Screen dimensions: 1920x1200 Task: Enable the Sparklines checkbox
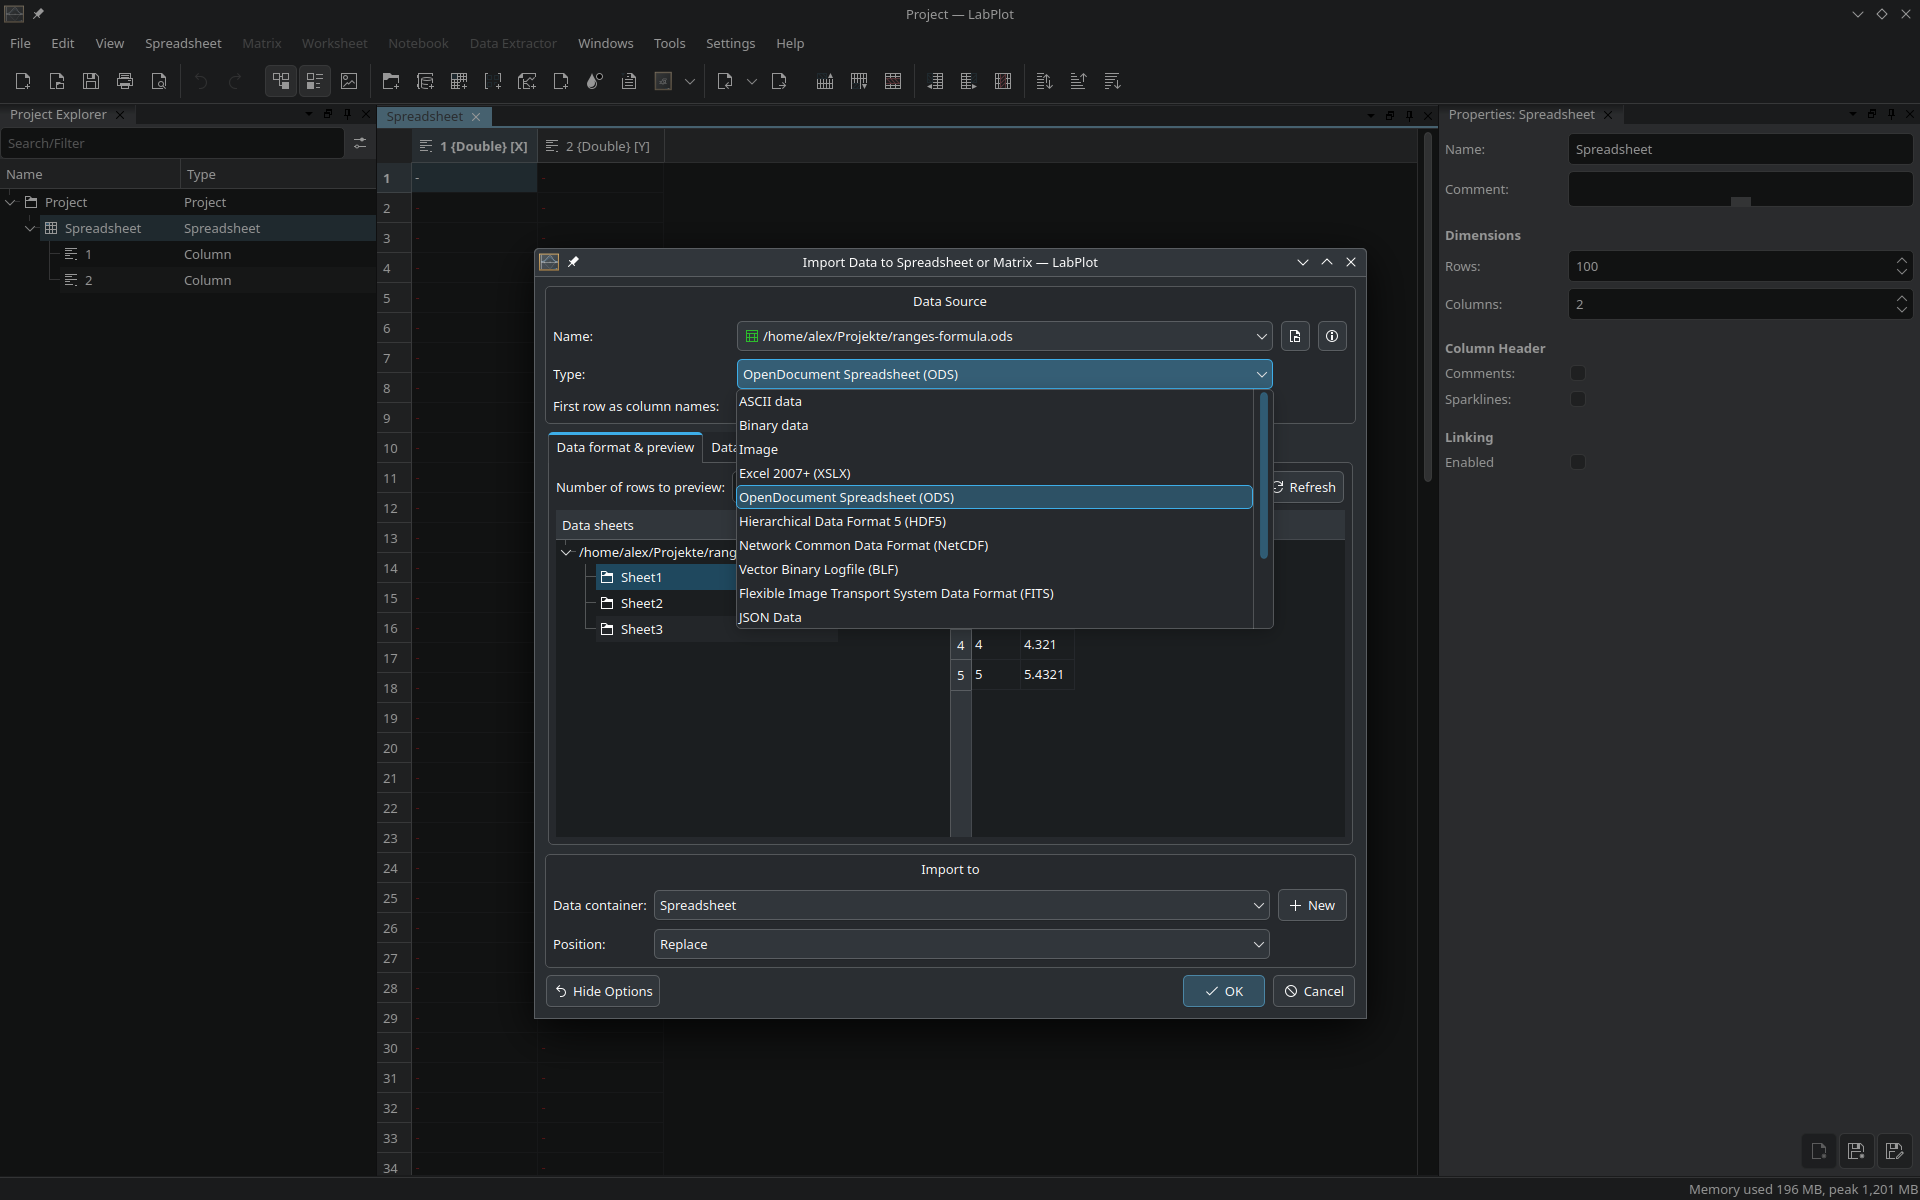click(x=1578, y=399)
